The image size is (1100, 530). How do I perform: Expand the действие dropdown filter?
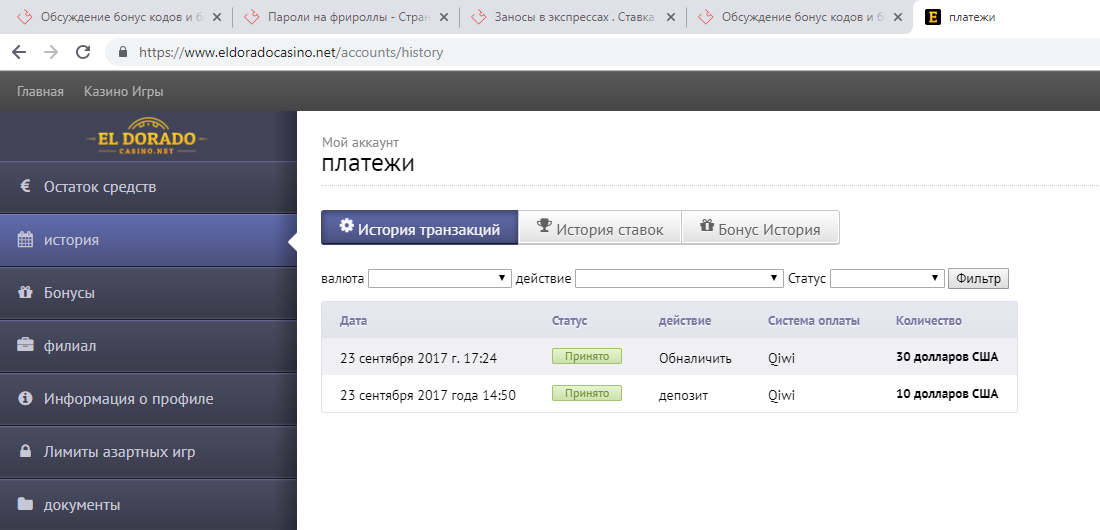click(679, 279)
